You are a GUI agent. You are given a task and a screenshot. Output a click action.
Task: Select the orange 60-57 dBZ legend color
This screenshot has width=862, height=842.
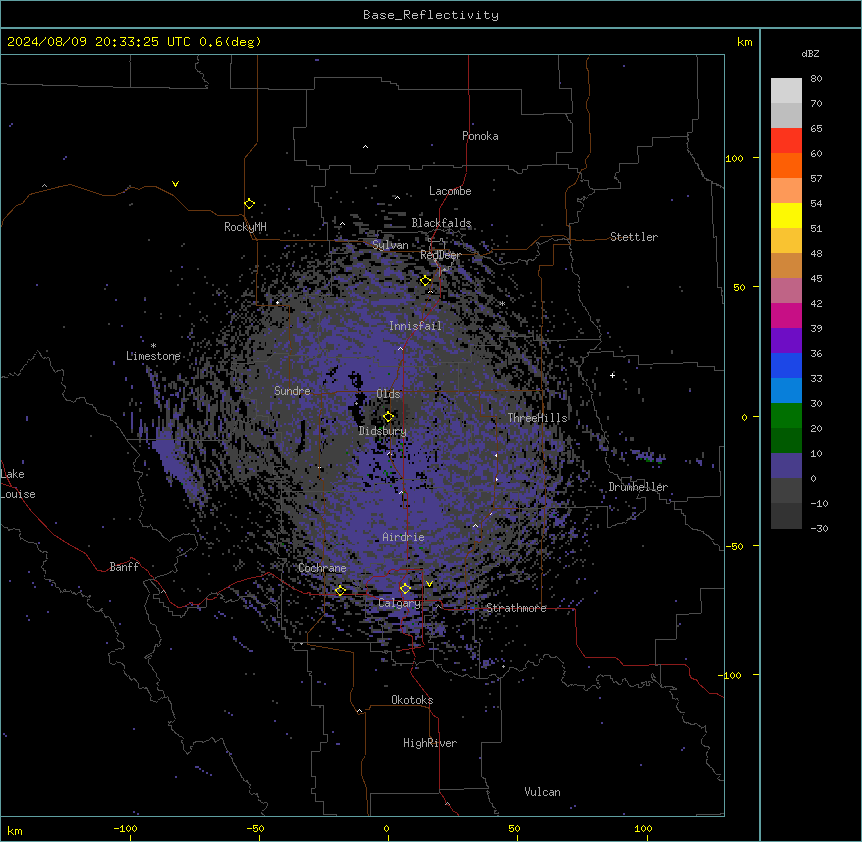(786, 165)
